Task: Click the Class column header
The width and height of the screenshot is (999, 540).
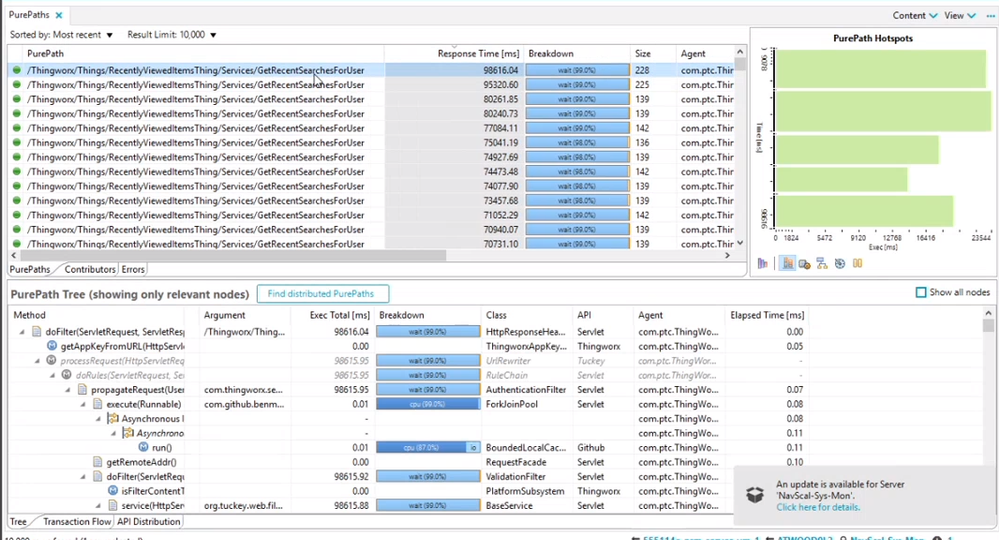Action: tap(496, 315)
